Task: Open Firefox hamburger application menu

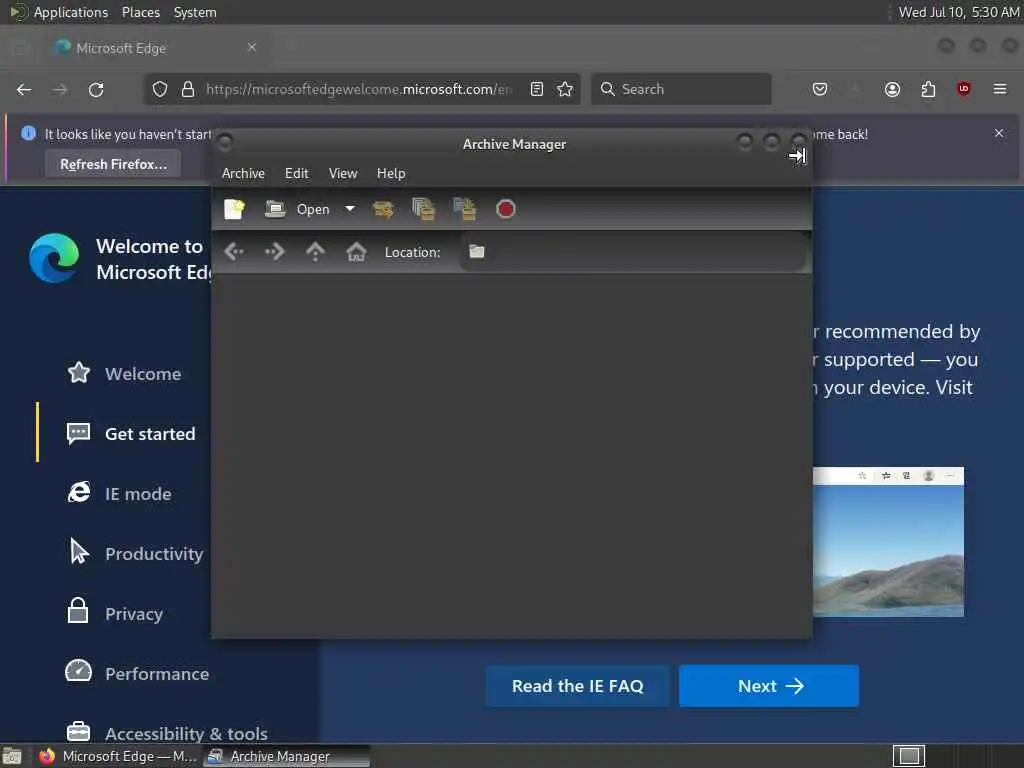Action: pos(1000,89)
